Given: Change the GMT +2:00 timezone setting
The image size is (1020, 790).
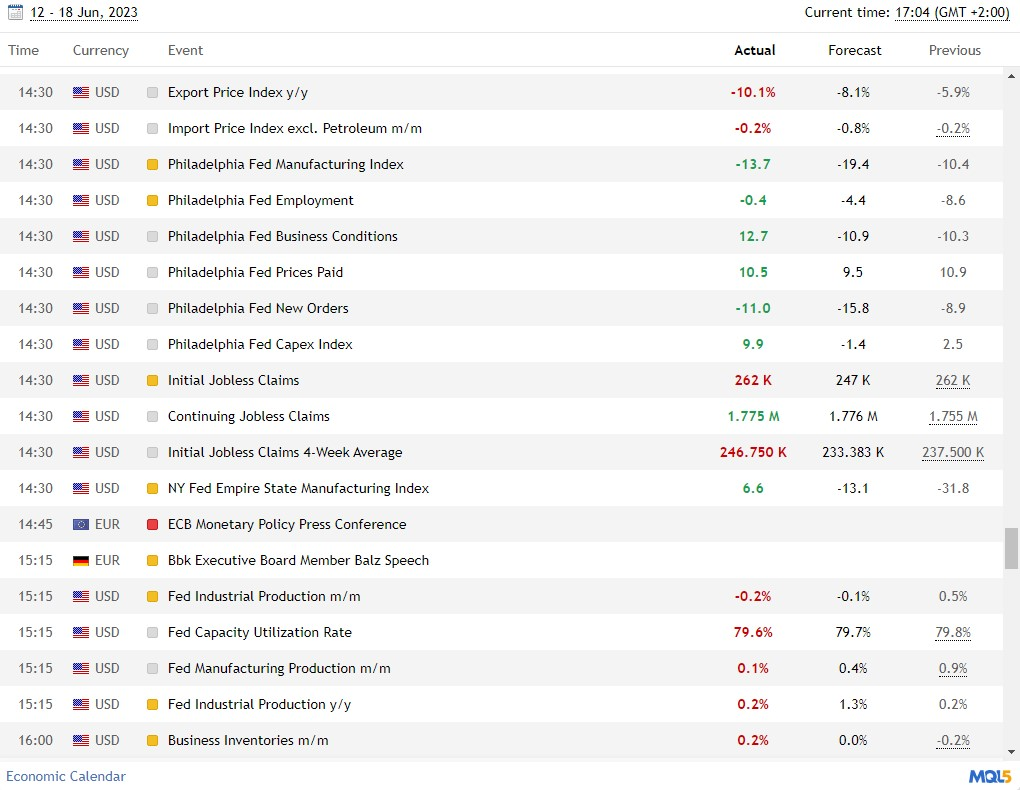Looking at the screenshot, I should pyautogui.click(x=952, y=13).
